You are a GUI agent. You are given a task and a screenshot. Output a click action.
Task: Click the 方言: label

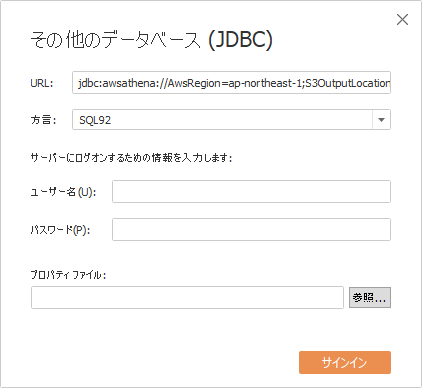click(x=43, y=120)
